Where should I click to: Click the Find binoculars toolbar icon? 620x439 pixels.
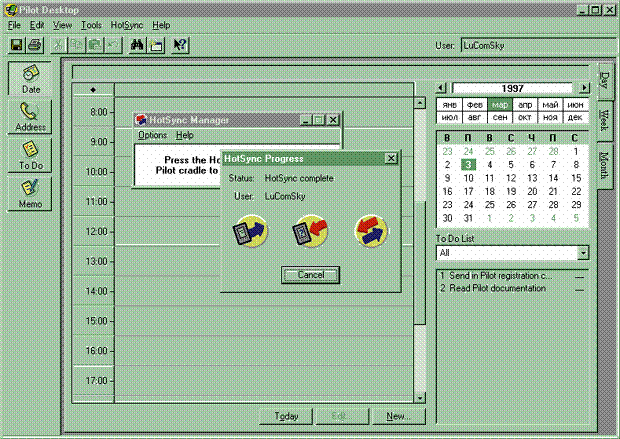coord(137,45)
